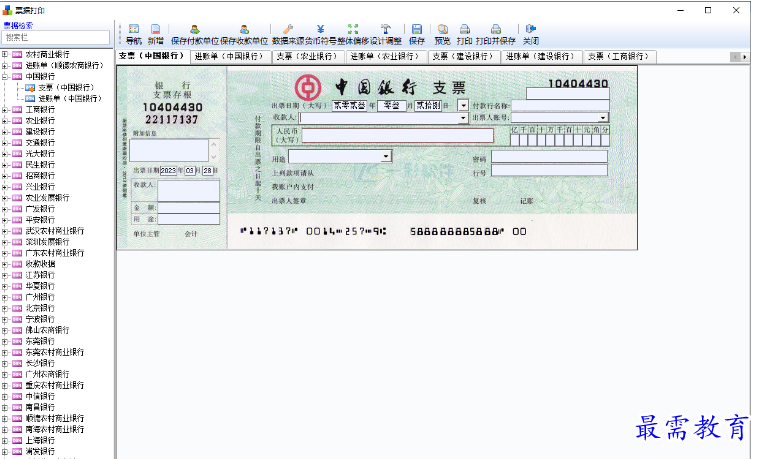Open the 设计调整 design adjust hammer icon
The height and width of the screenshot is (459, 757).
pos(385,29)
